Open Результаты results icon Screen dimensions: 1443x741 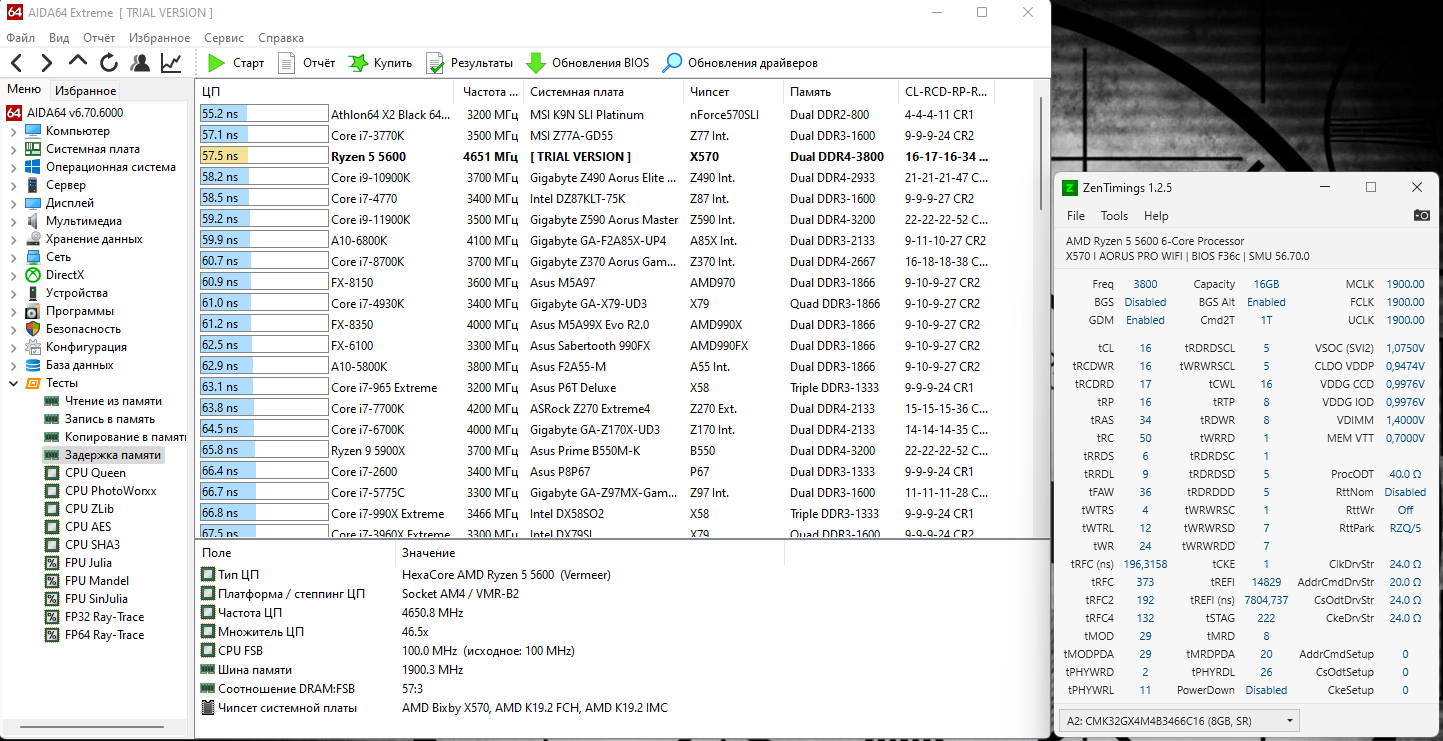point(435,63)
